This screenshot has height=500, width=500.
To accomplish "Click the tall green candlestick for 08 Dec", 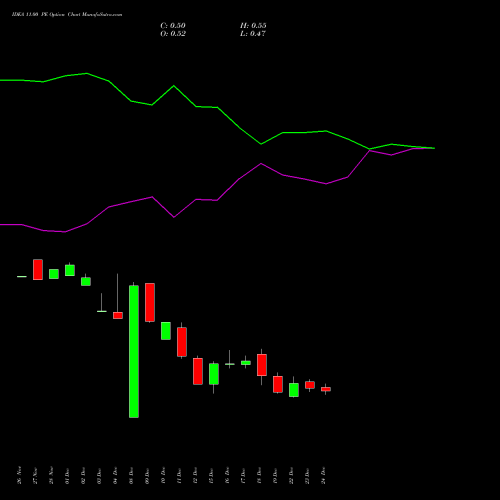I will coord(134,351).
